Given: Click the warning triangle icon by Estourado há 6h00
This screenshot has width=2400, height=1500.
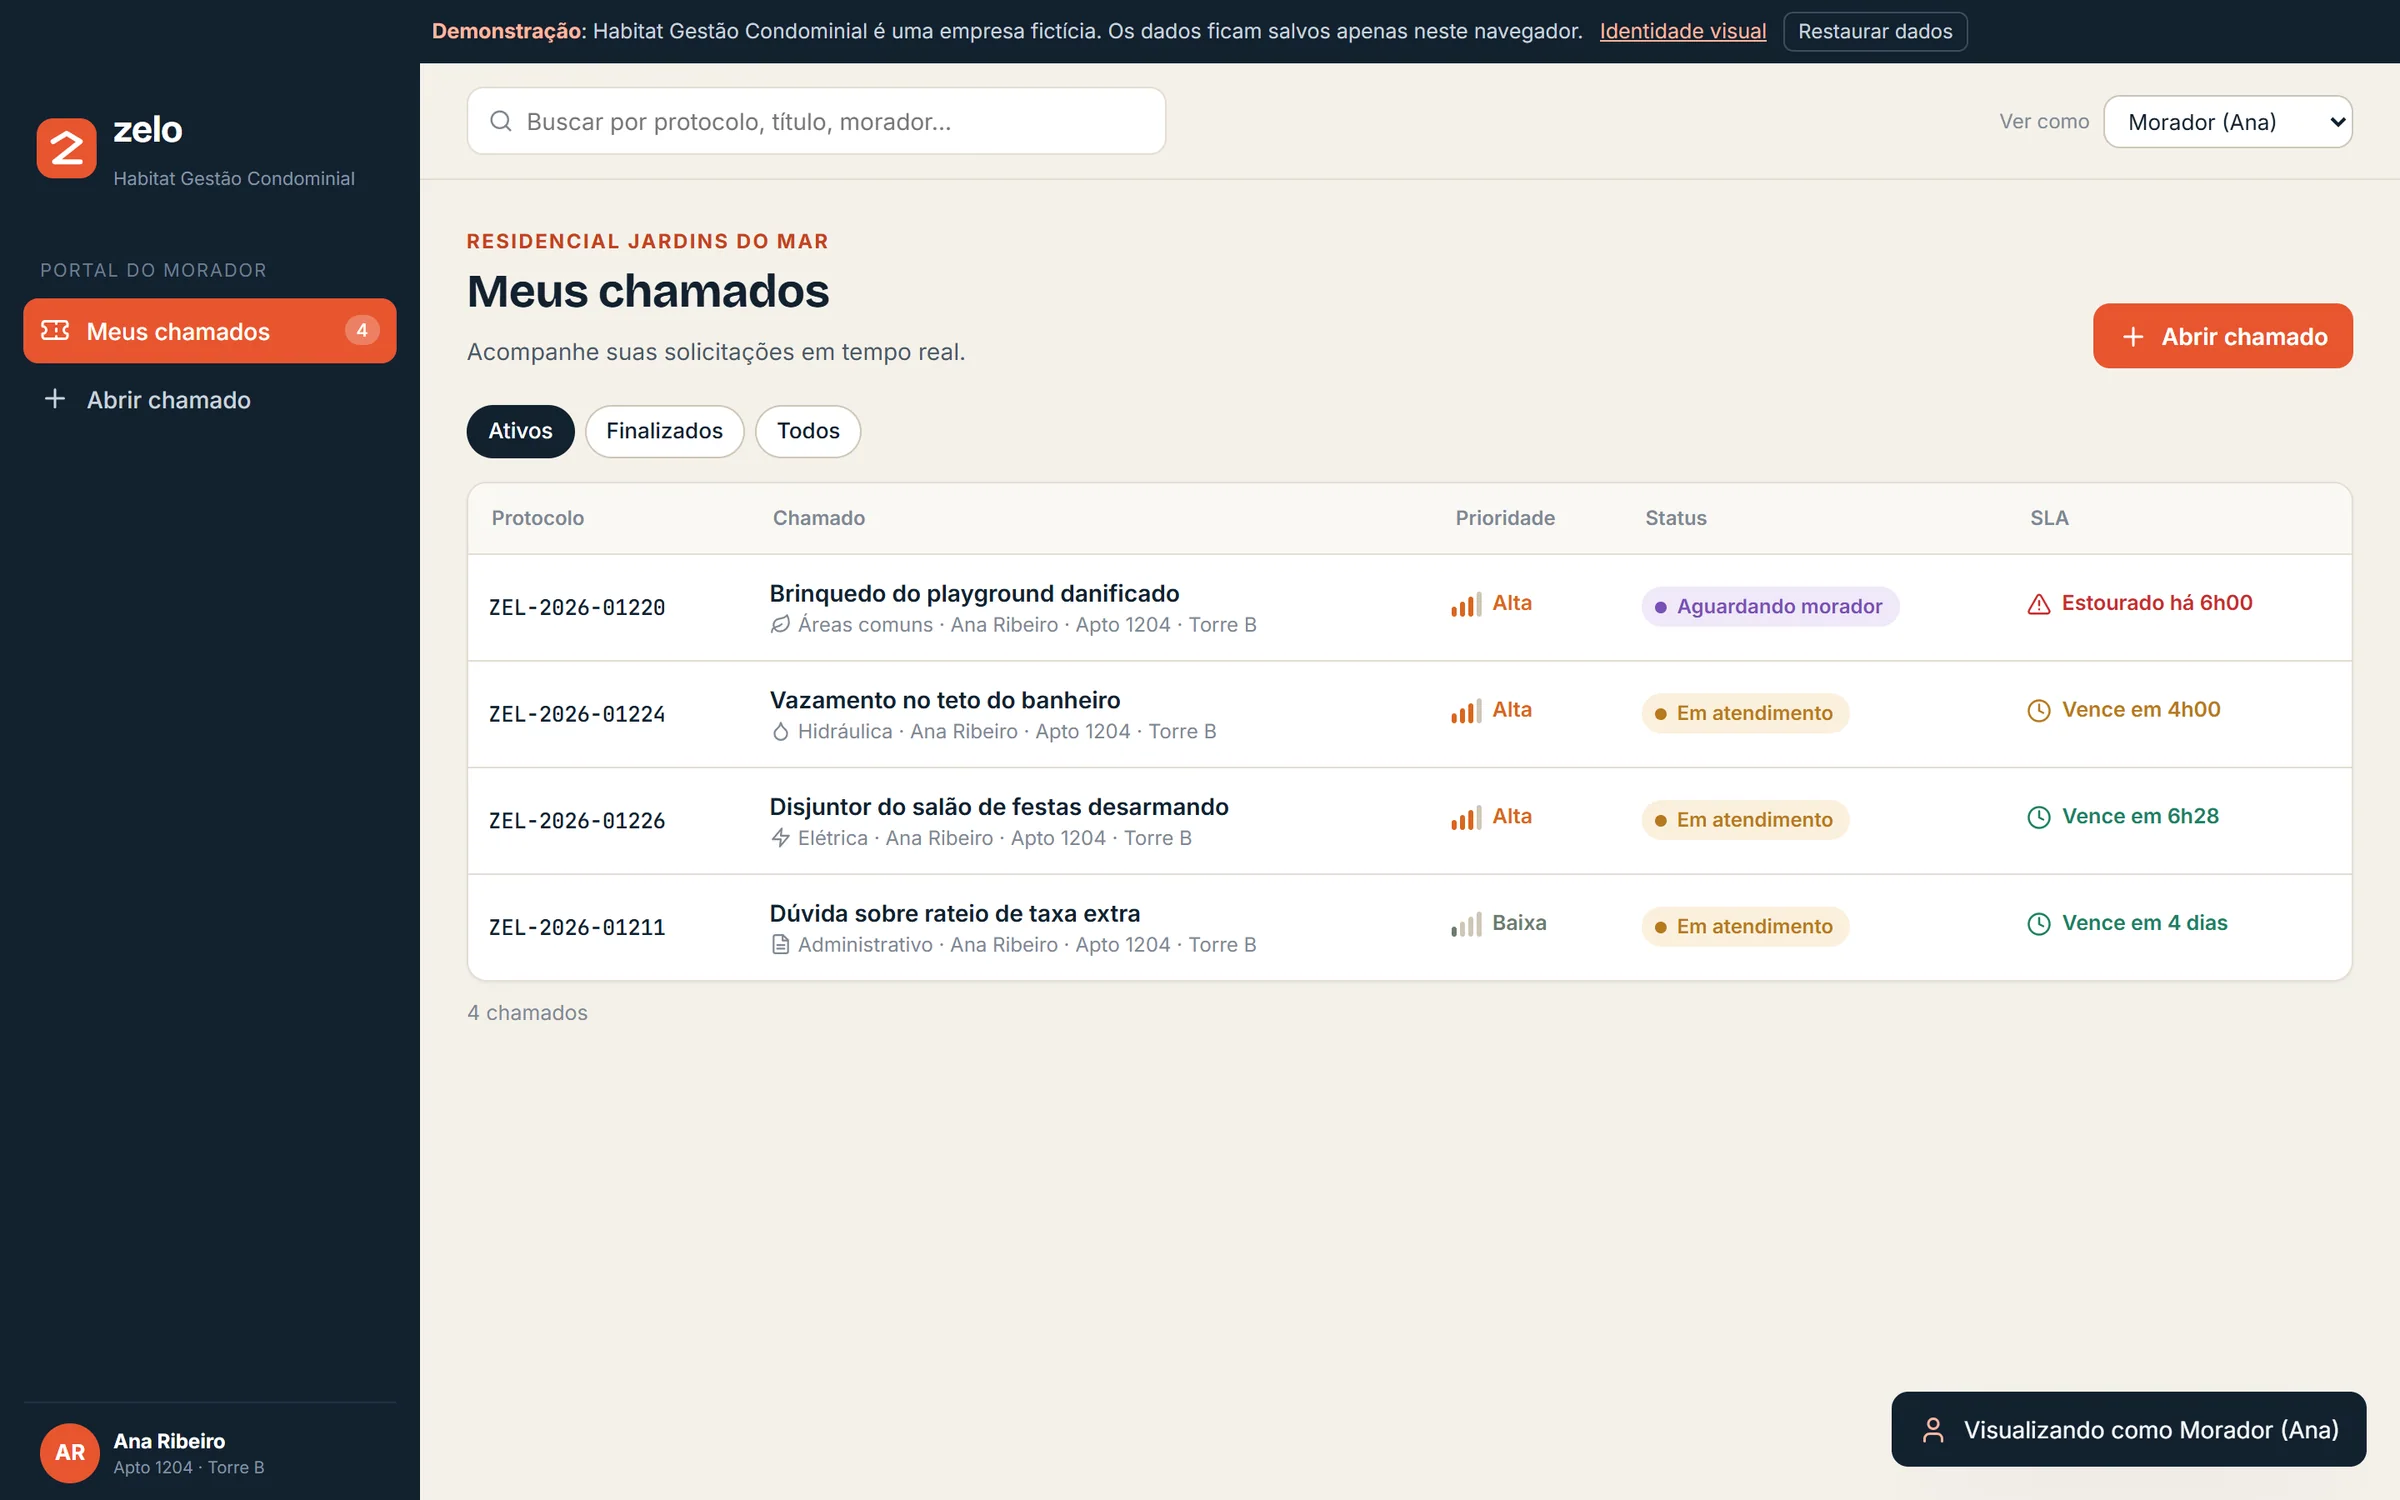Looking at the screenshot, I should click(2038, 604).
